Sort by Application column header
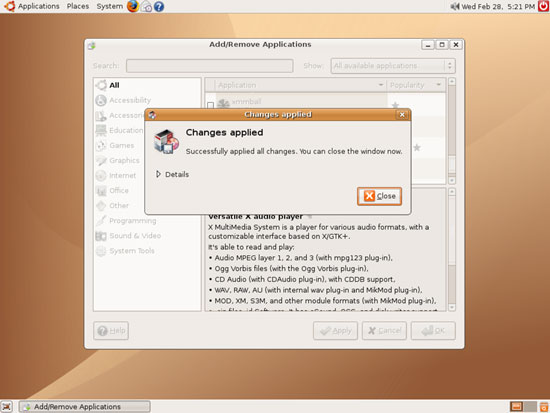The image size is (550, 413). click(300, 85)
